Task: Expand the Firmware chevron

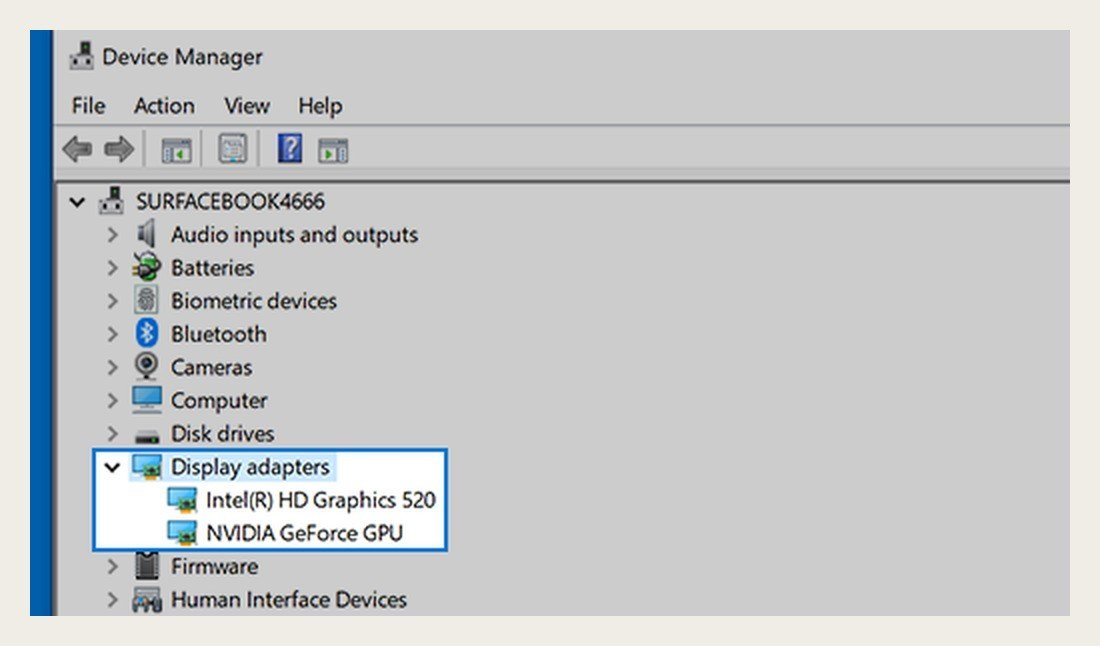Action: (112, 566)
